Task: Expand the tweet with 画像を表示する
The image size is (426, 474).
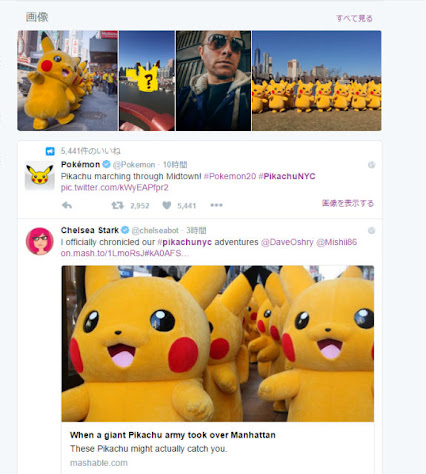Action: click(x=348, y=203)
